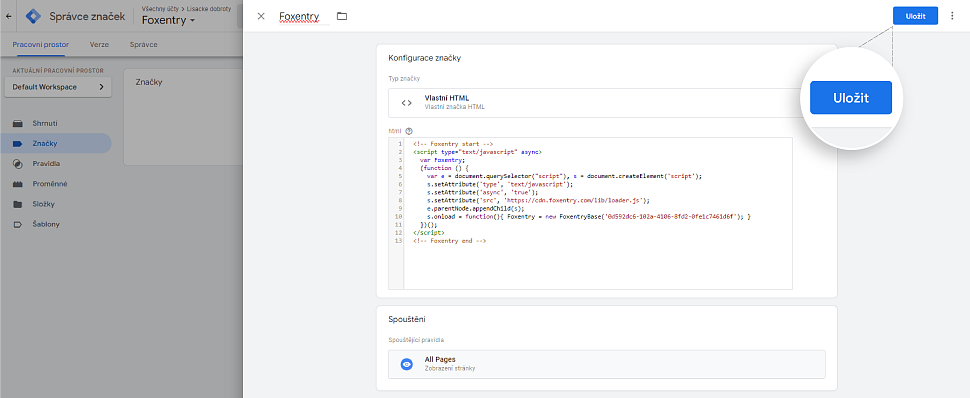Click the custom HTML code brackets icon
The height and width of the screenshot is (398, 970).
pyautogui.click(x=406, y=103)
